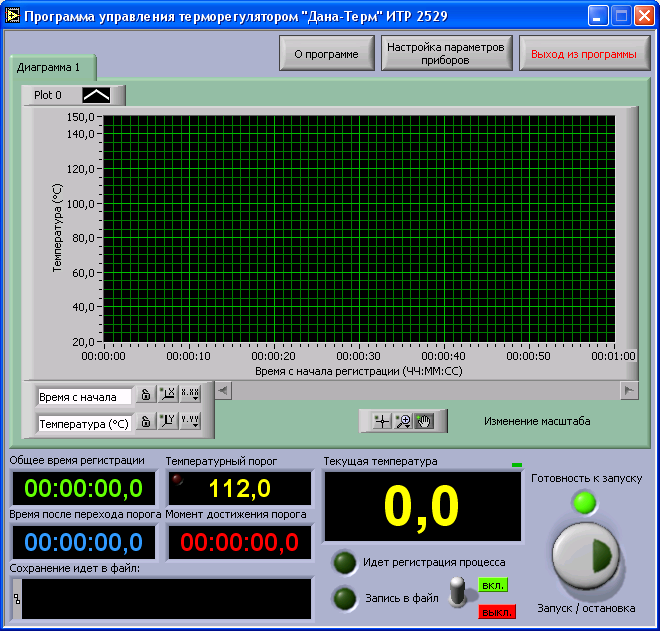This screenshot has width=660, height=631.
Task: Click the scrollbar left arrow under graph
Action: (223, 390)
